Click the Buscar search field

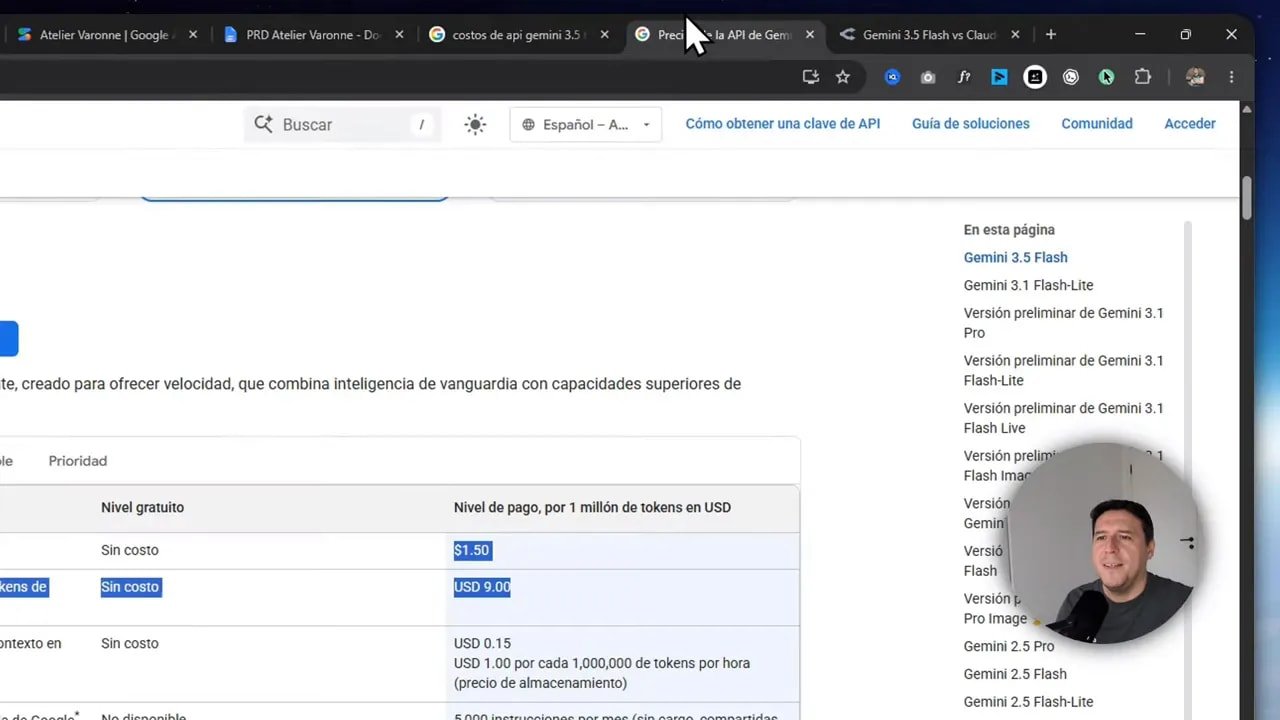(x=342, y=125)
